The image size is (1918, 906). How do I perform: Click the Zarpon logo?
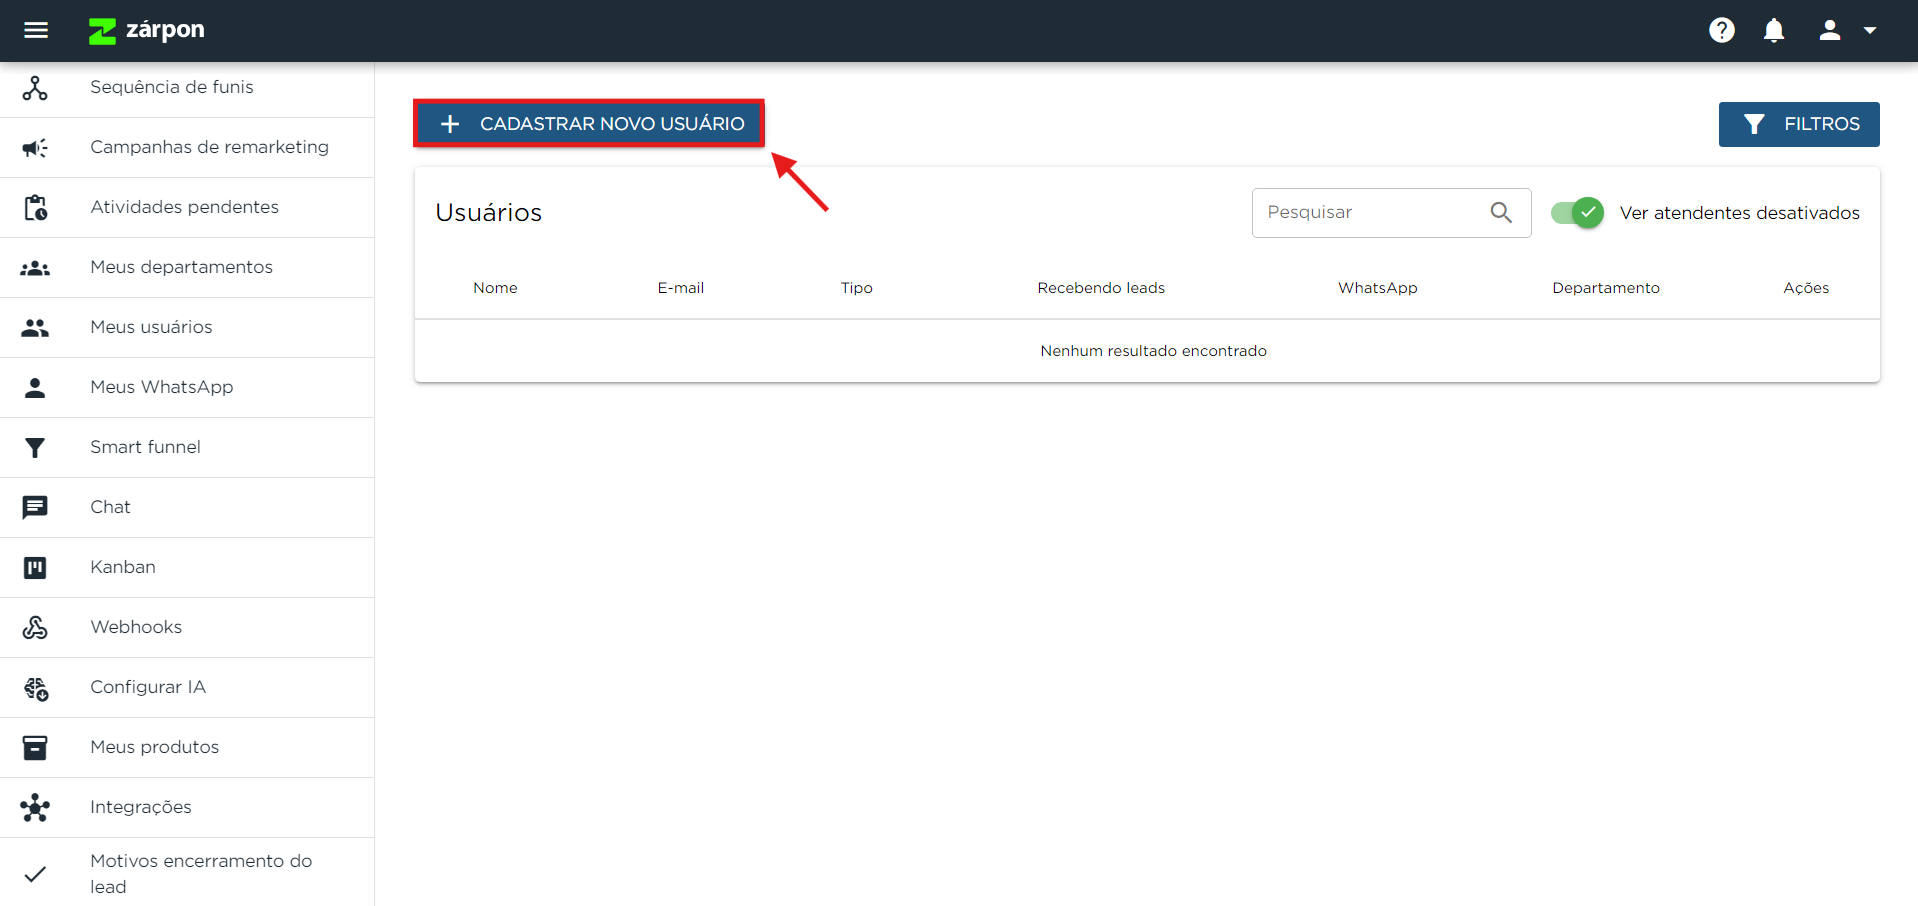[x=147, y=30]
